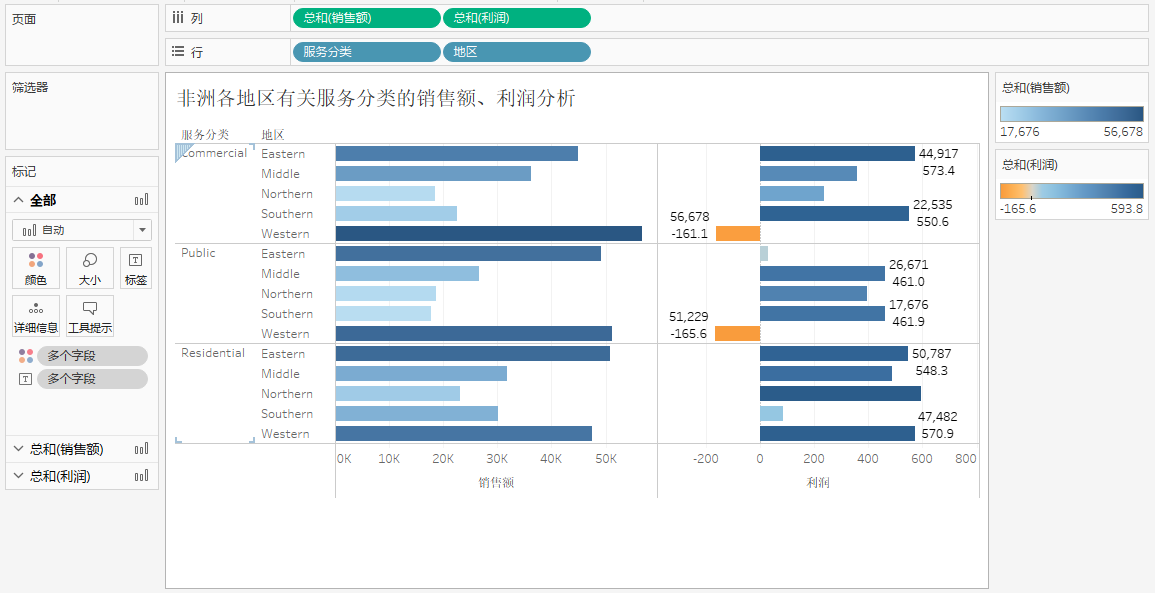
Task: Click the 工具提示 (Tooltip) marks button
Action: [x=90, y=316]
